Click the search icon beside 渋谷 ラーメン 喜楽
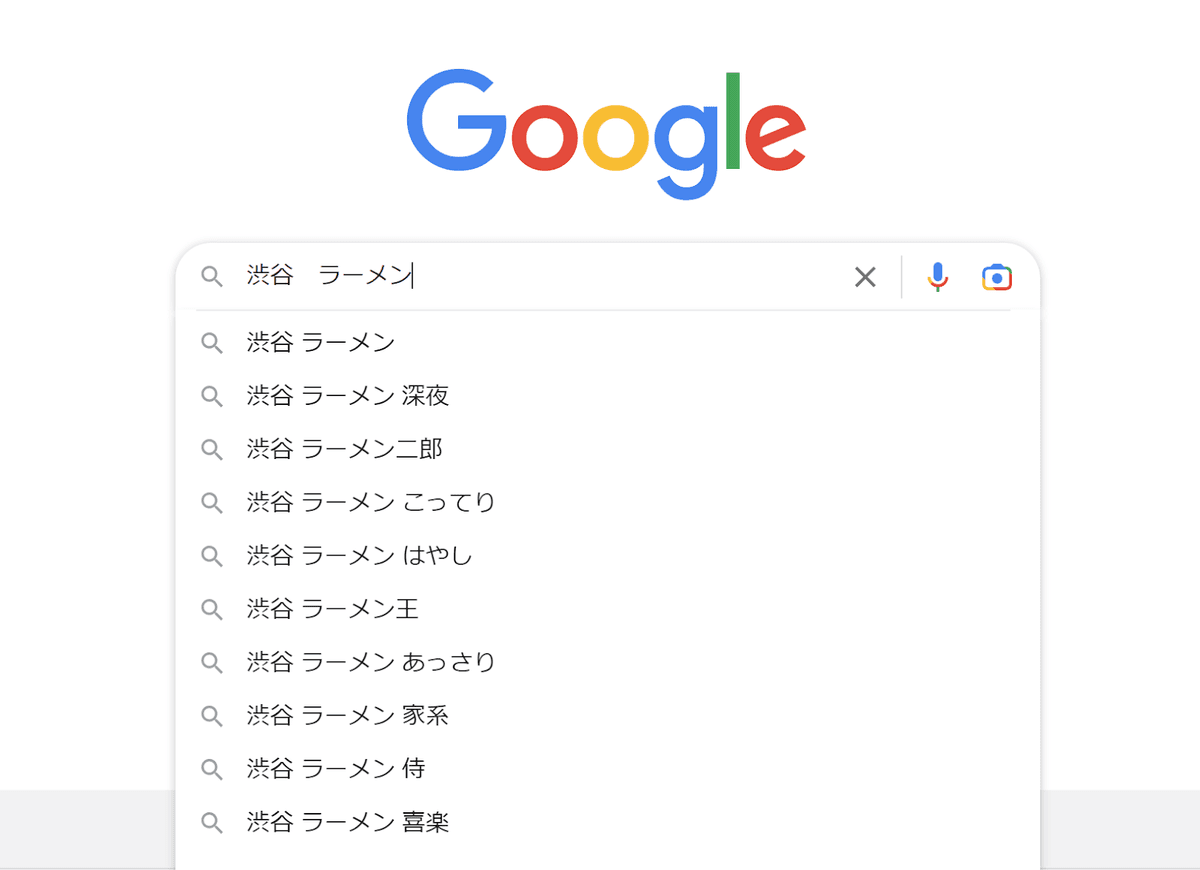The width and height of the screenshot is (1200, 870). (212, 822)
